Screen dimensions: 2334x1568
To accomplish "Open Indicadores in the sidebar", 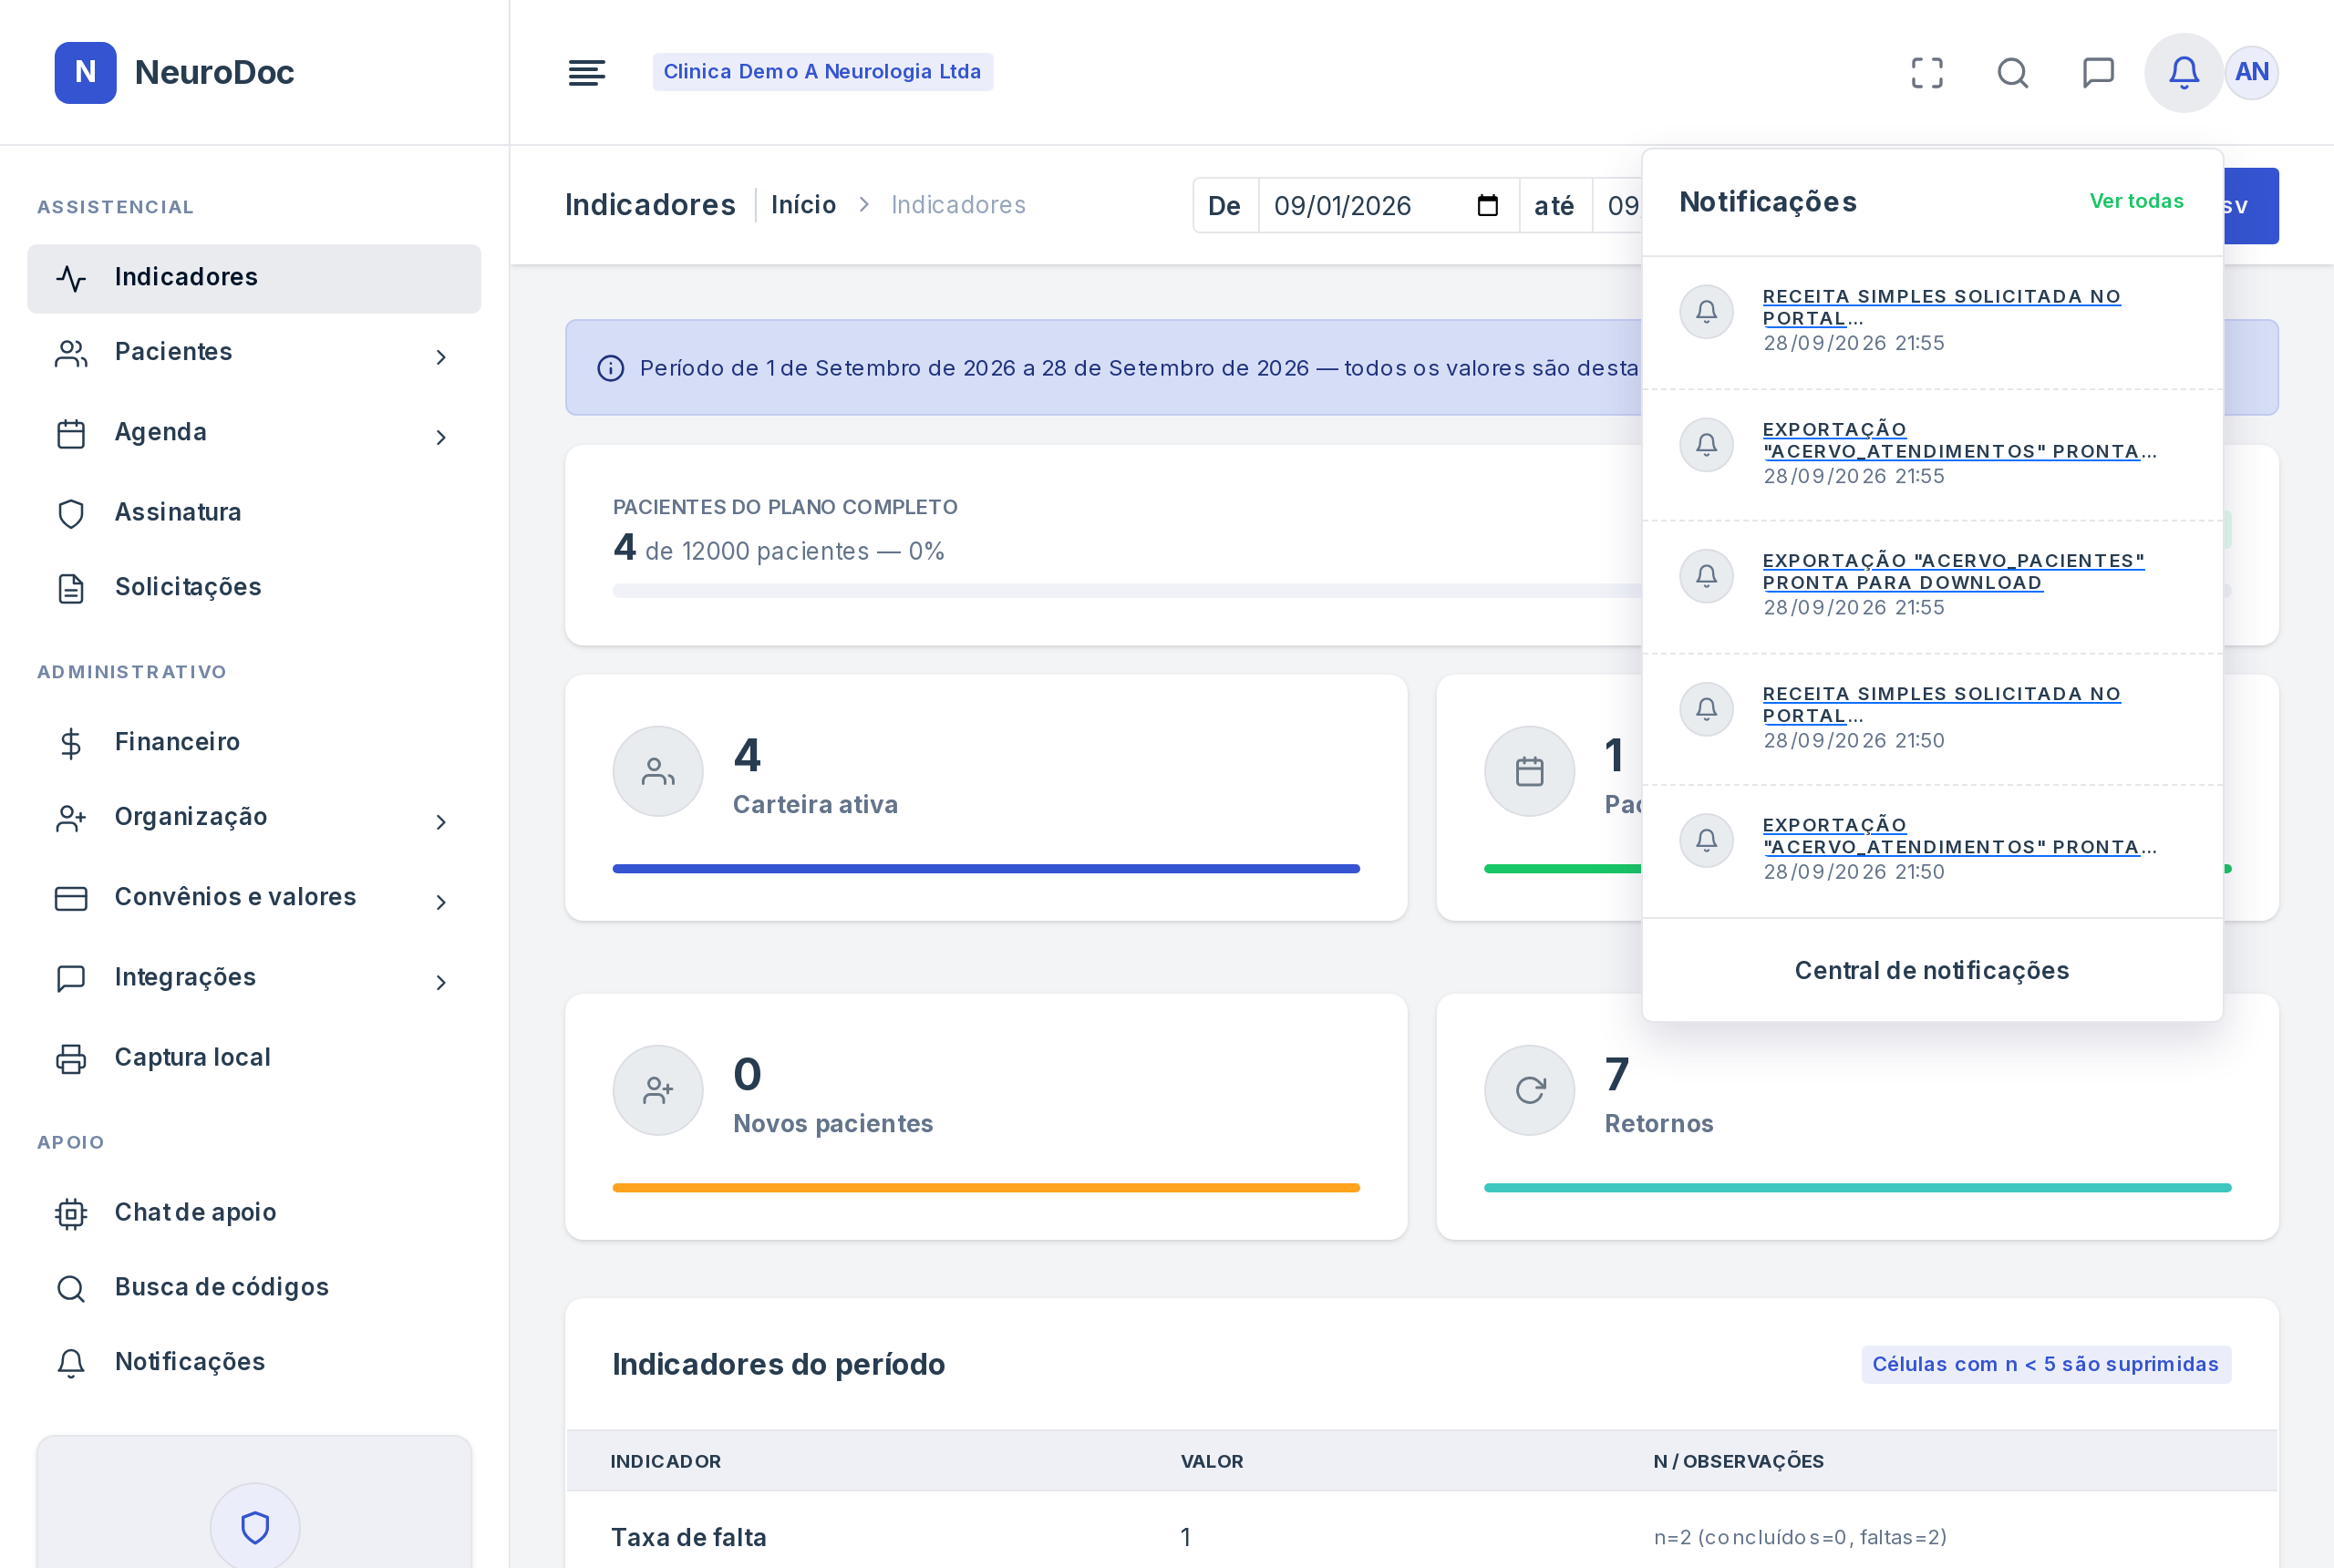I will (254, 278).
